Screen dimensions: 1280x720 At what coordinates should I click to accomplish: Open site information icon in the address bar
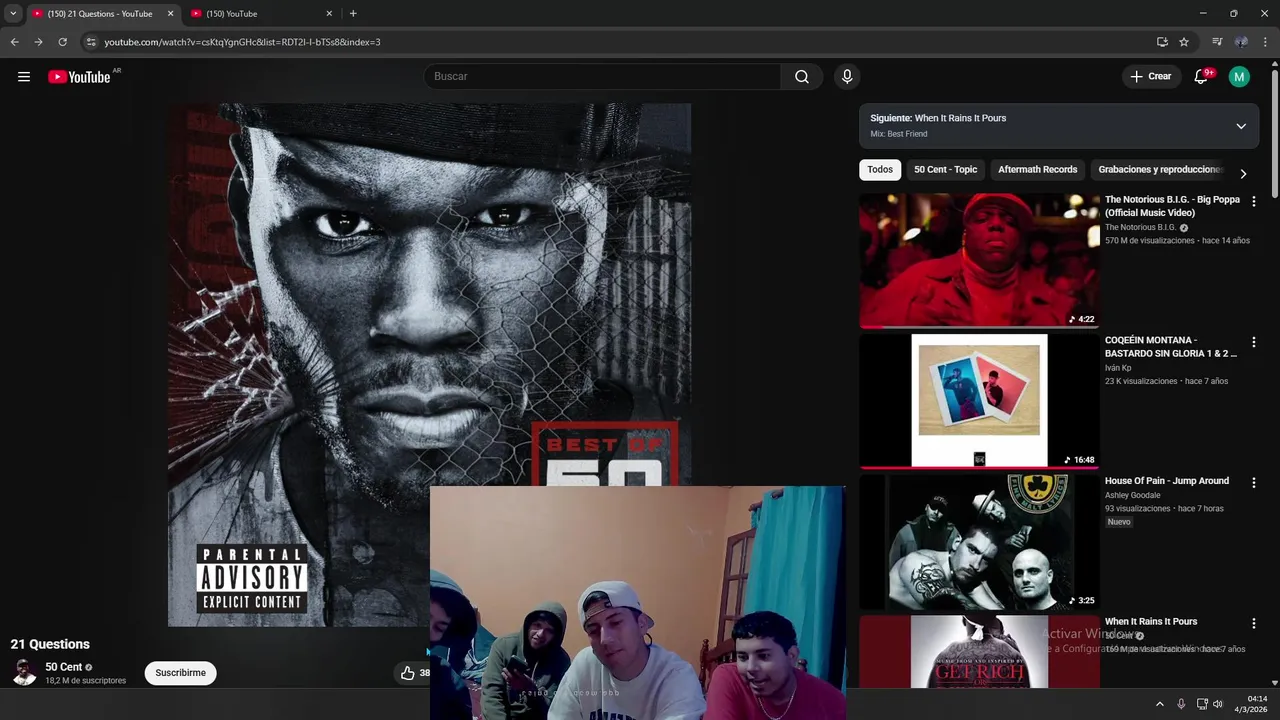(91, 42)
